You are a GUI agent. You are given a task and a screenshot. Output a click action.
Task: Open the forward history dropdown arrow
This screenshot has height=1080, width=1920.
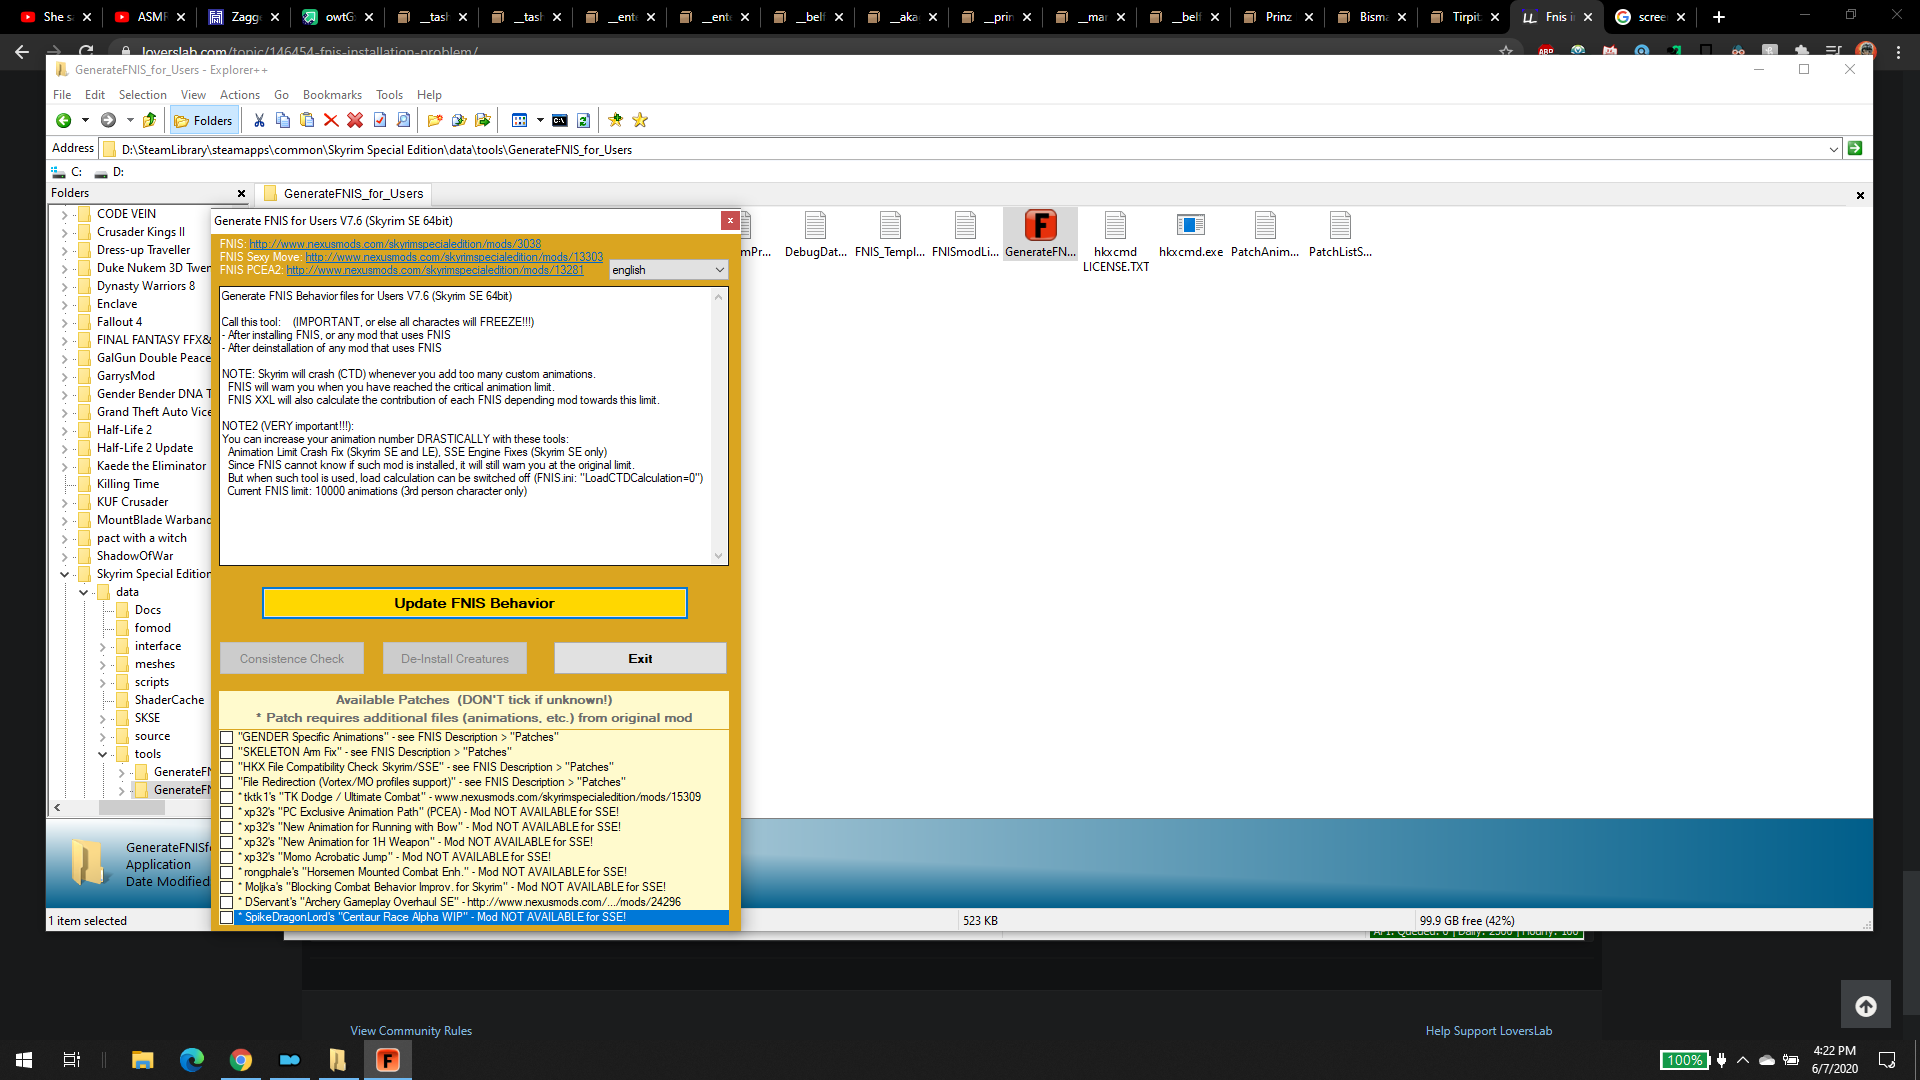pyautogui.click(x=130, y=120)
